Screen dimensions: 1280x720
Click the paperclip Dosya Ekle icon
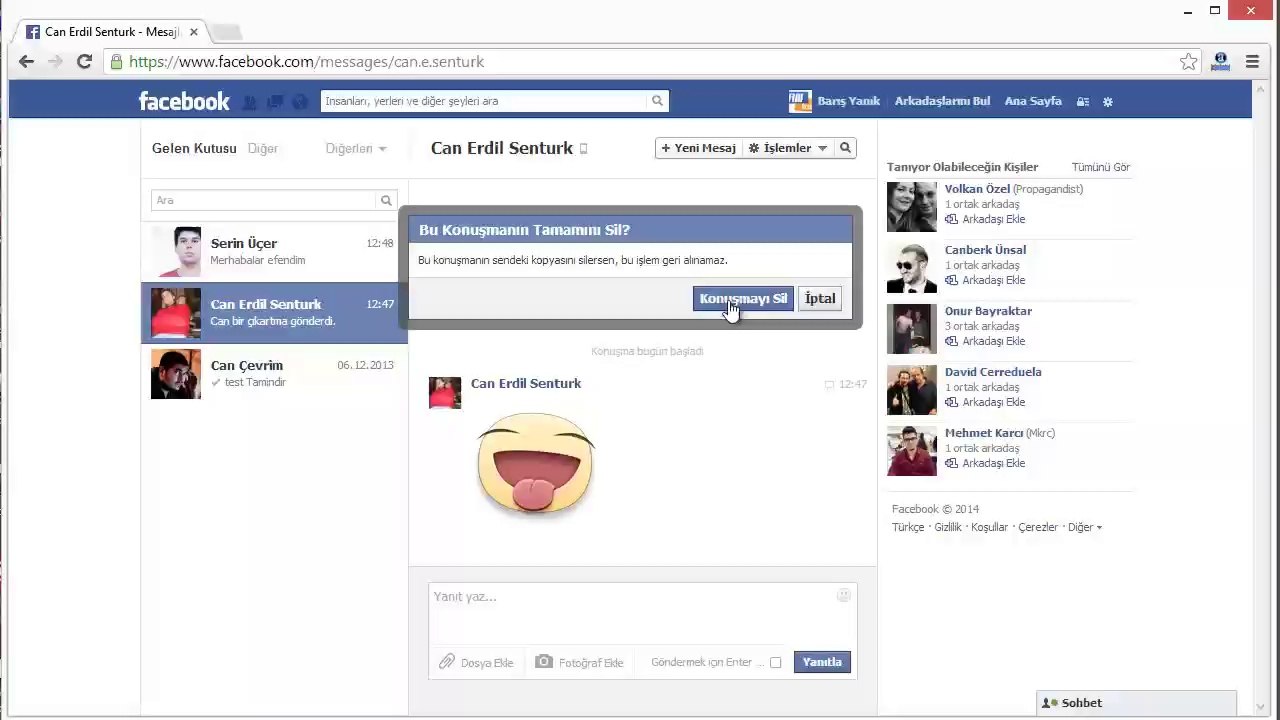[x=447, y=662]
